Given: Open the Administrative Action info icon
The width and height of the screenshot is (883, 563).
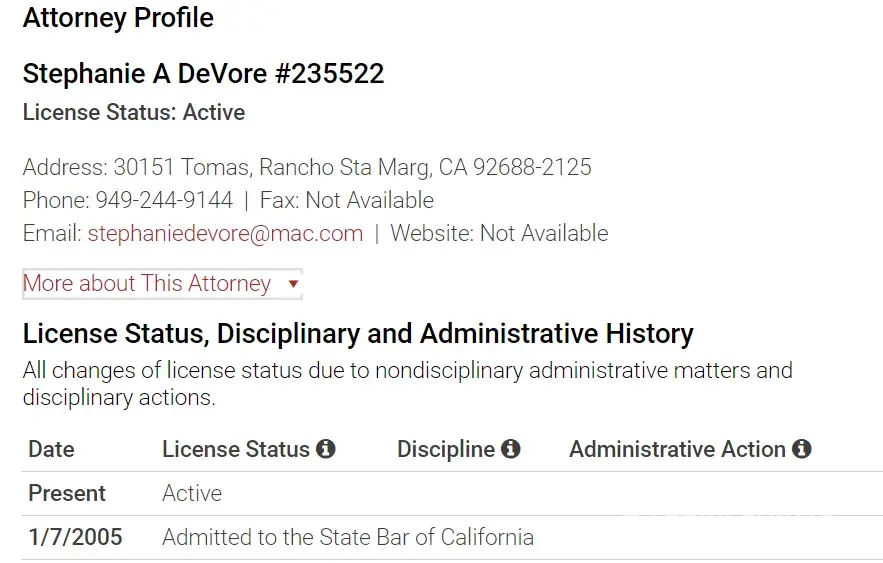Looking at the screenshot, I should (x=801, y=450).
